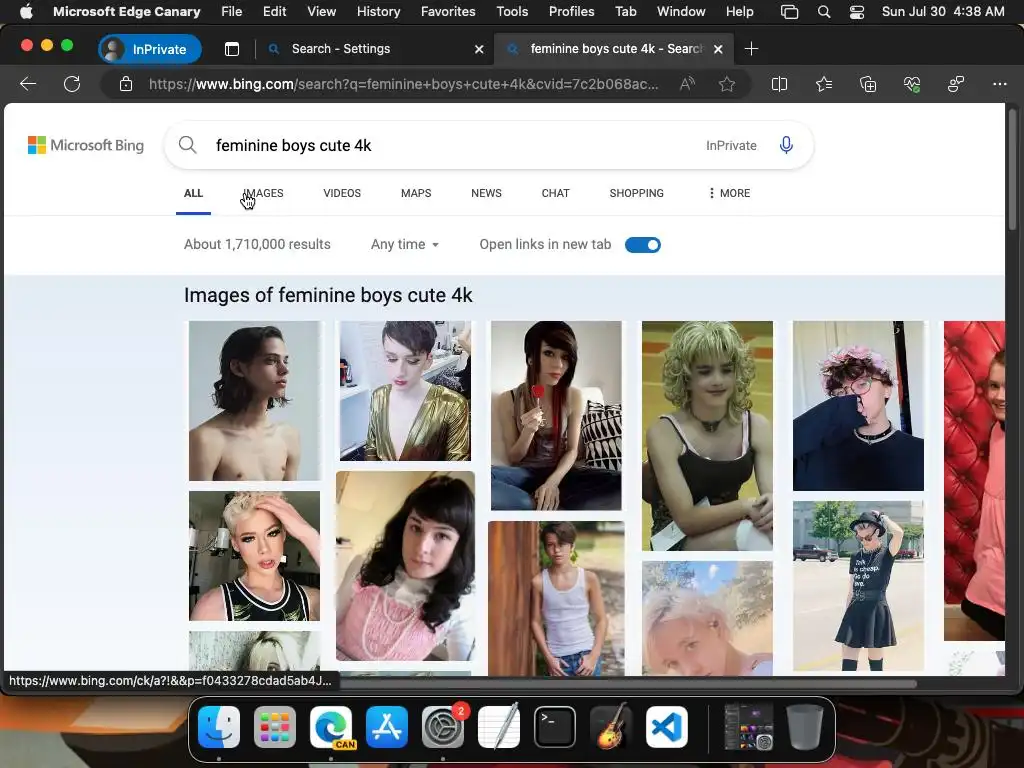Open Visual Studio Code from the dock
1024x768 pixels.
tap(667, 727)
